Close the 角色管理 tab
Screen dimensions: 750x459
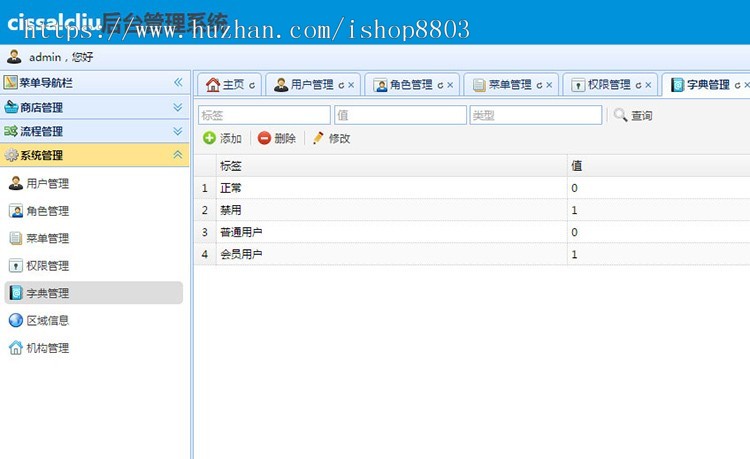[x=450, y=85]
